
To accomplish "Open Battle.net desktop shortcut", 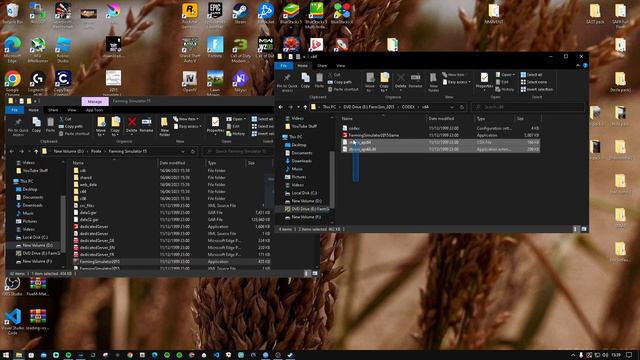I will [266, 14].
